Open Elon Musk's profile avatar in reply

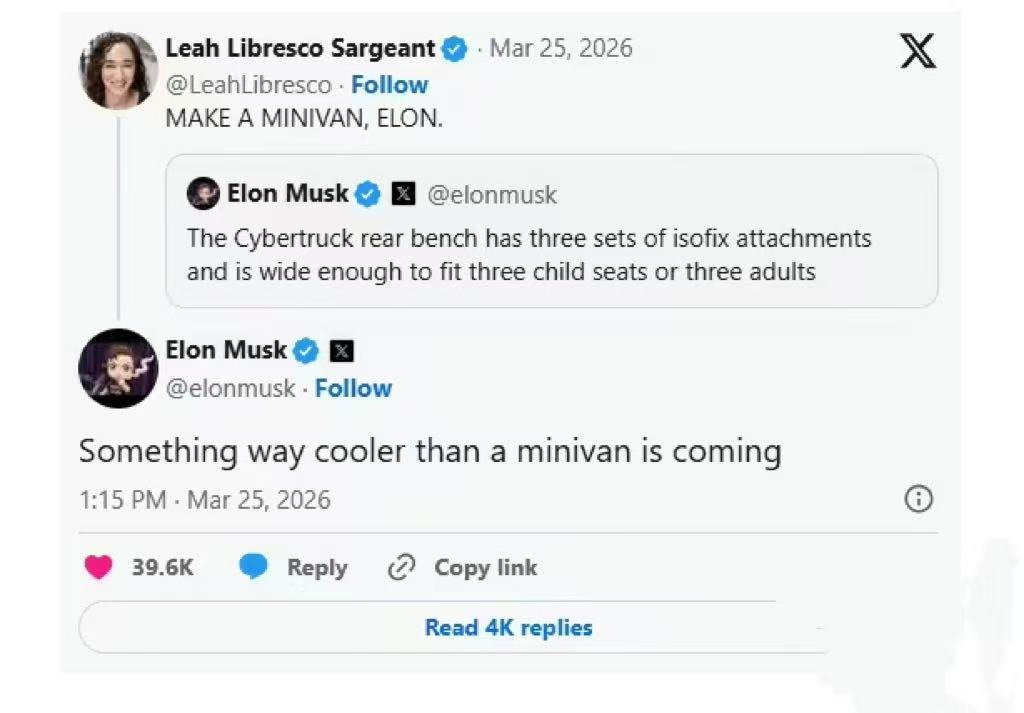point(118,368)
